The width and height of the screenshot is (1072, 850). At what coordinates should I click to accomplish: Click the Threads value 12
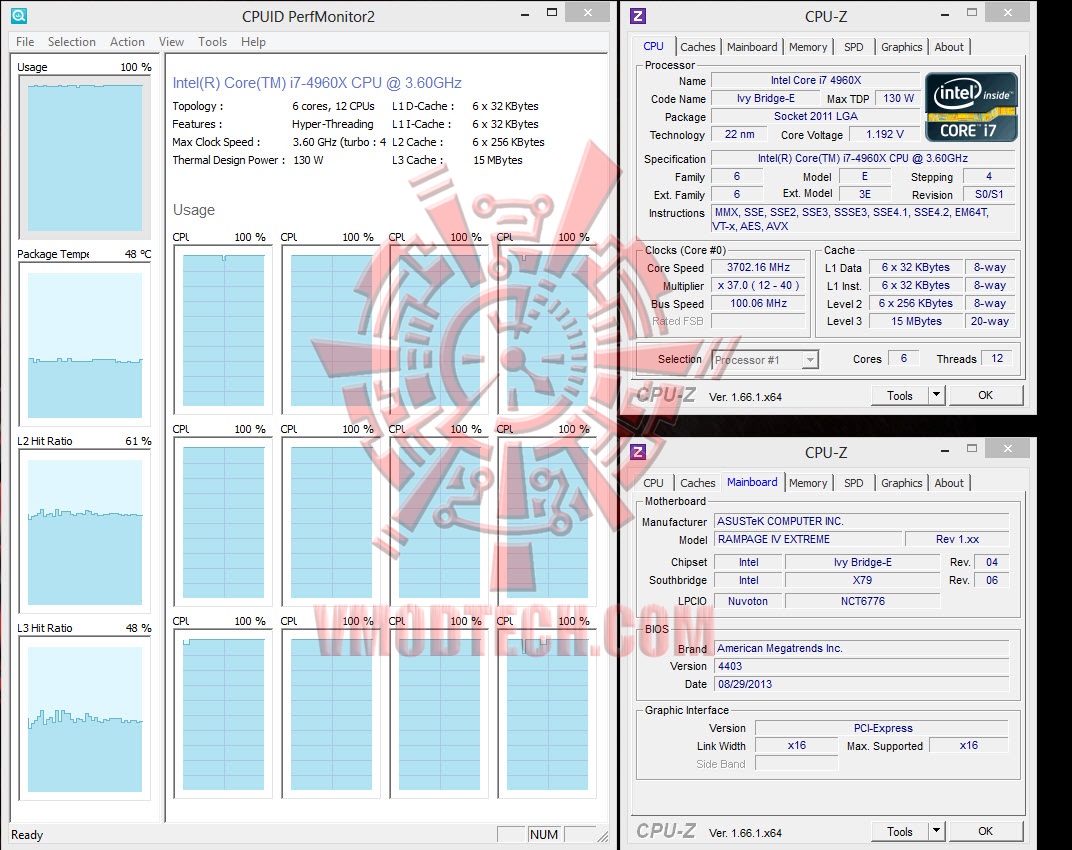[997, 358]
